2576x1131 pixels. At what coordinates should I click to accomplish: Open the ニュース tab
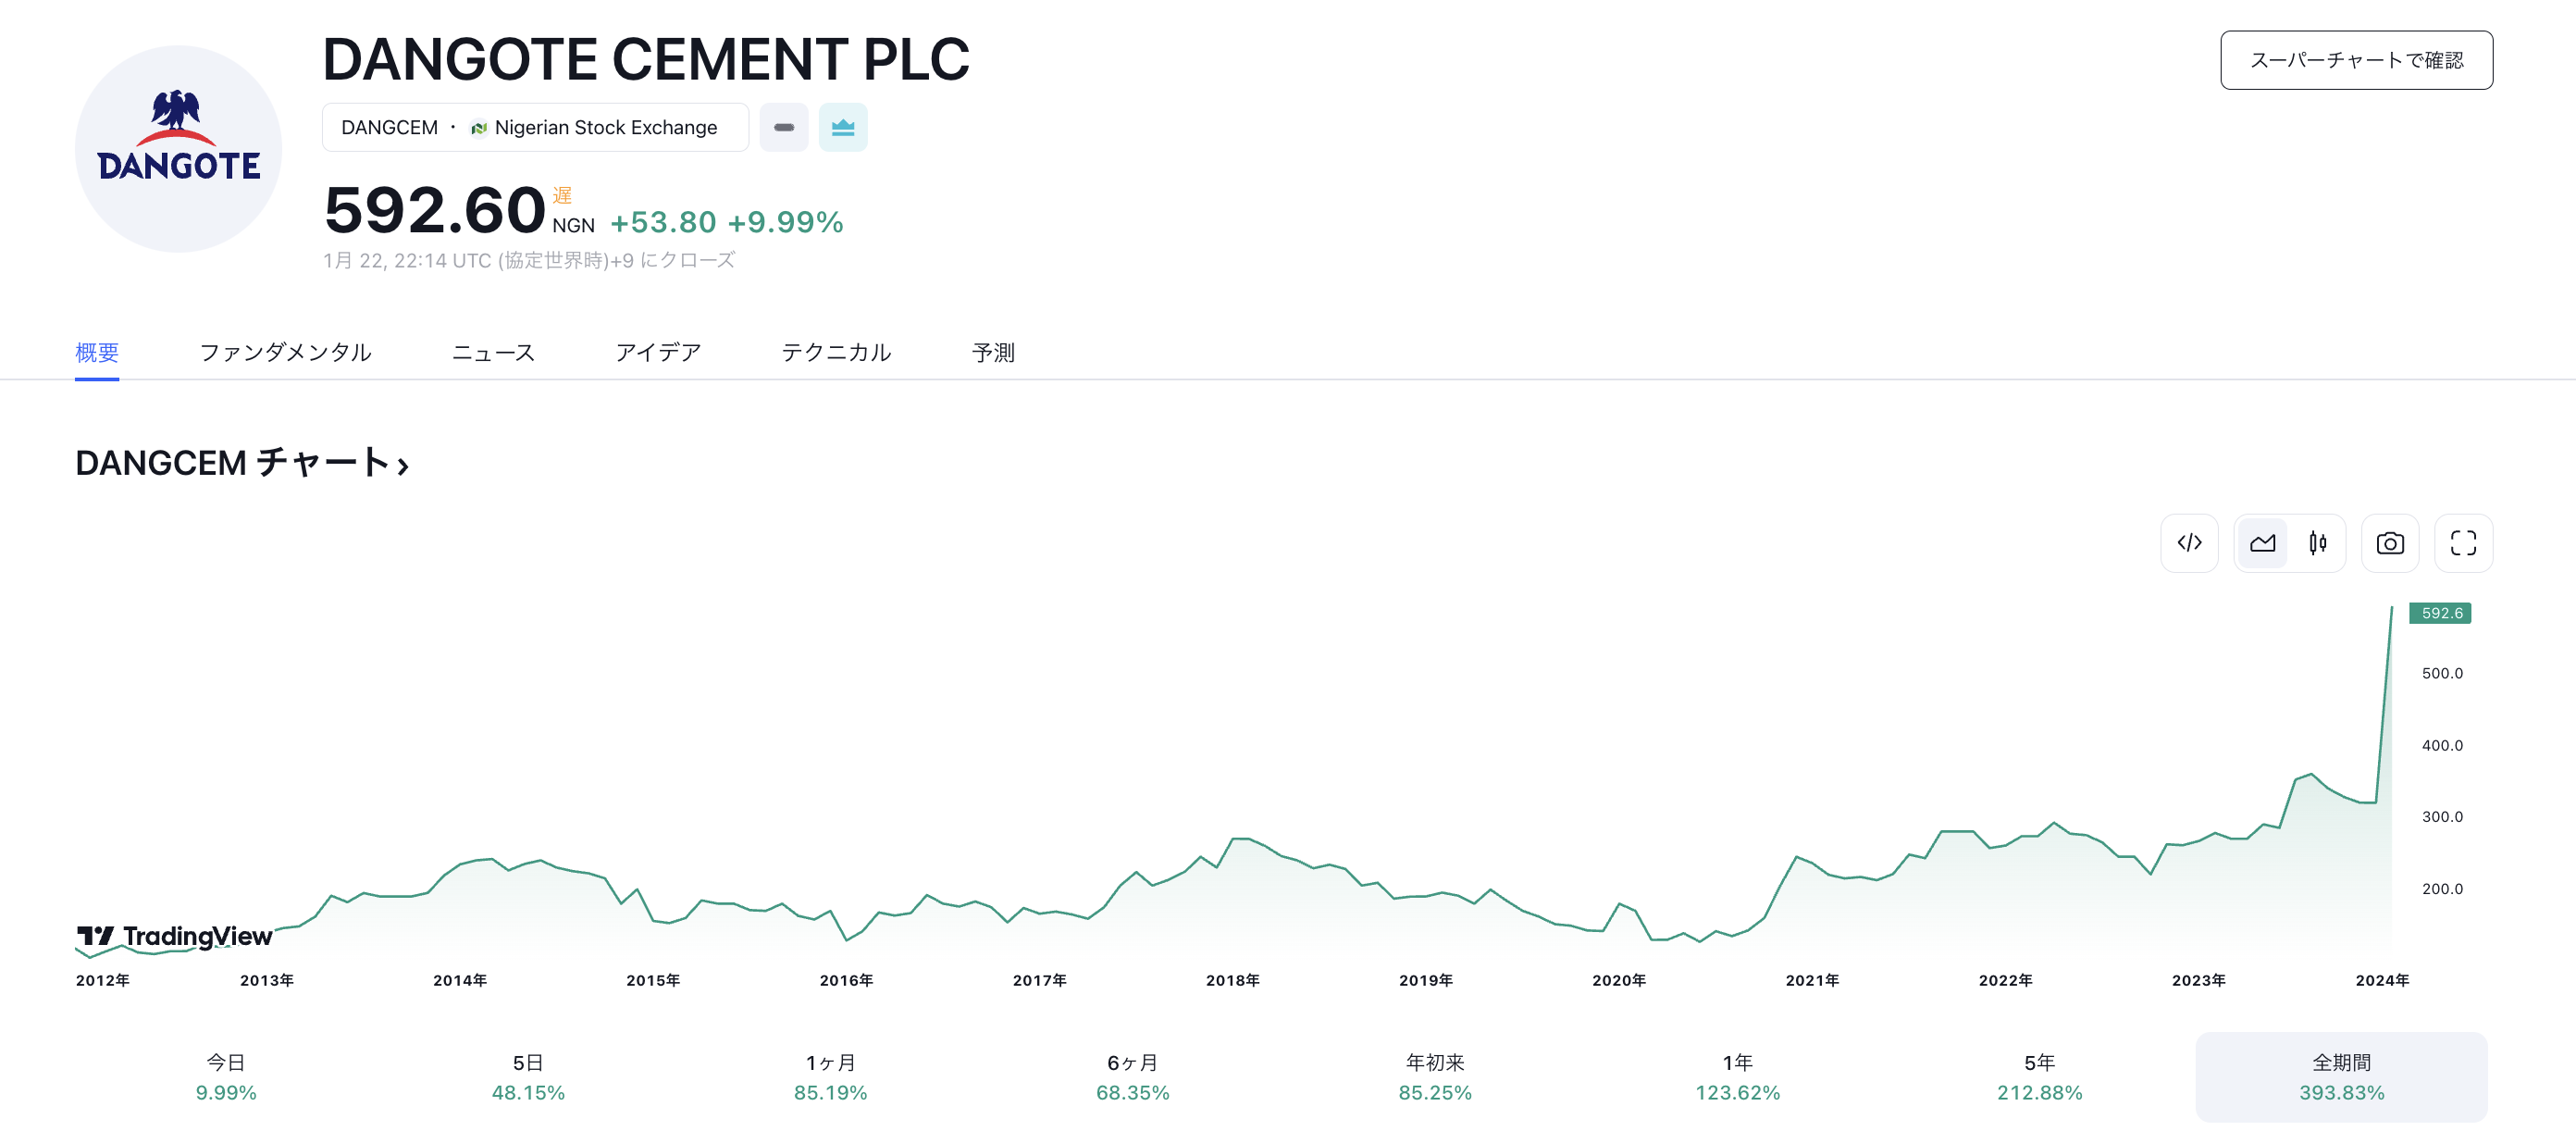[493, 352]
